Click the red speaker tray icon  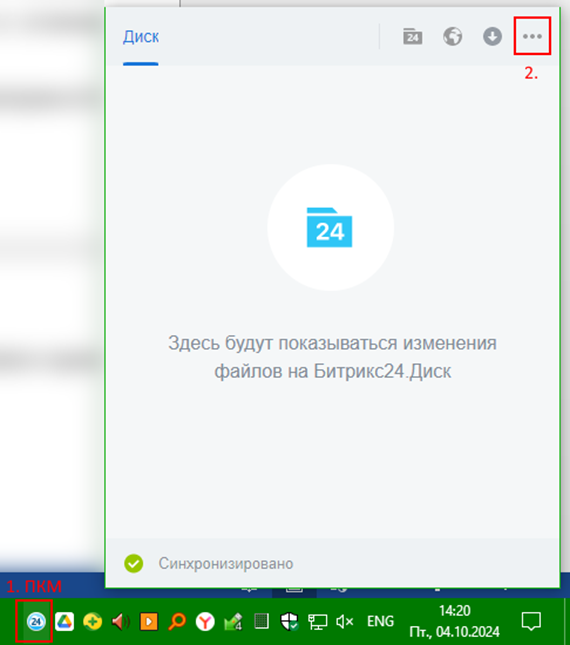(x=120, y=621)
